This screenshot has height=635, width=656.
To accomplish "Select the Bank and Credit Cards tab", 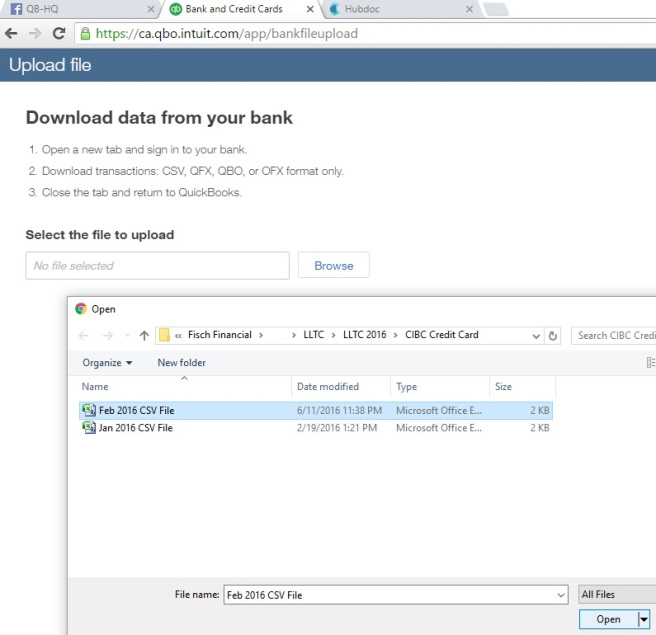I will [241, 9].
